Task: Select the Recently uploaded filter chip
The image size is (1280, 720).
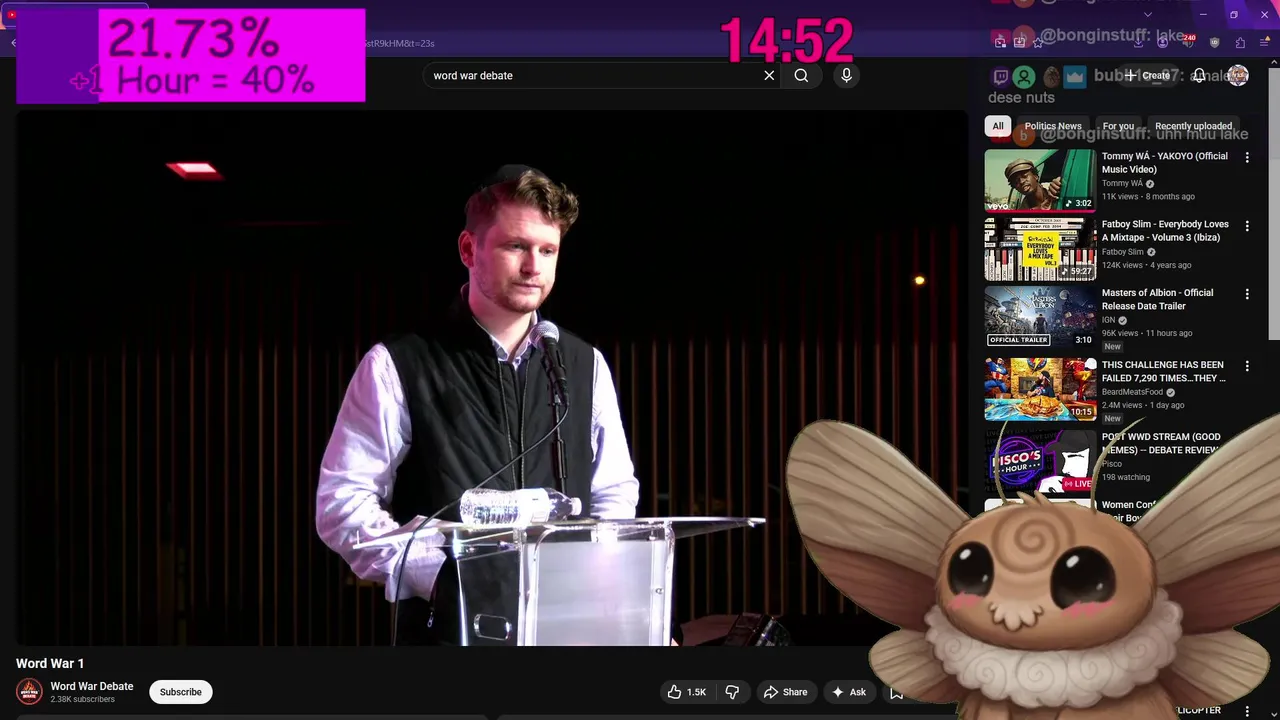Action: (1193, 126)
